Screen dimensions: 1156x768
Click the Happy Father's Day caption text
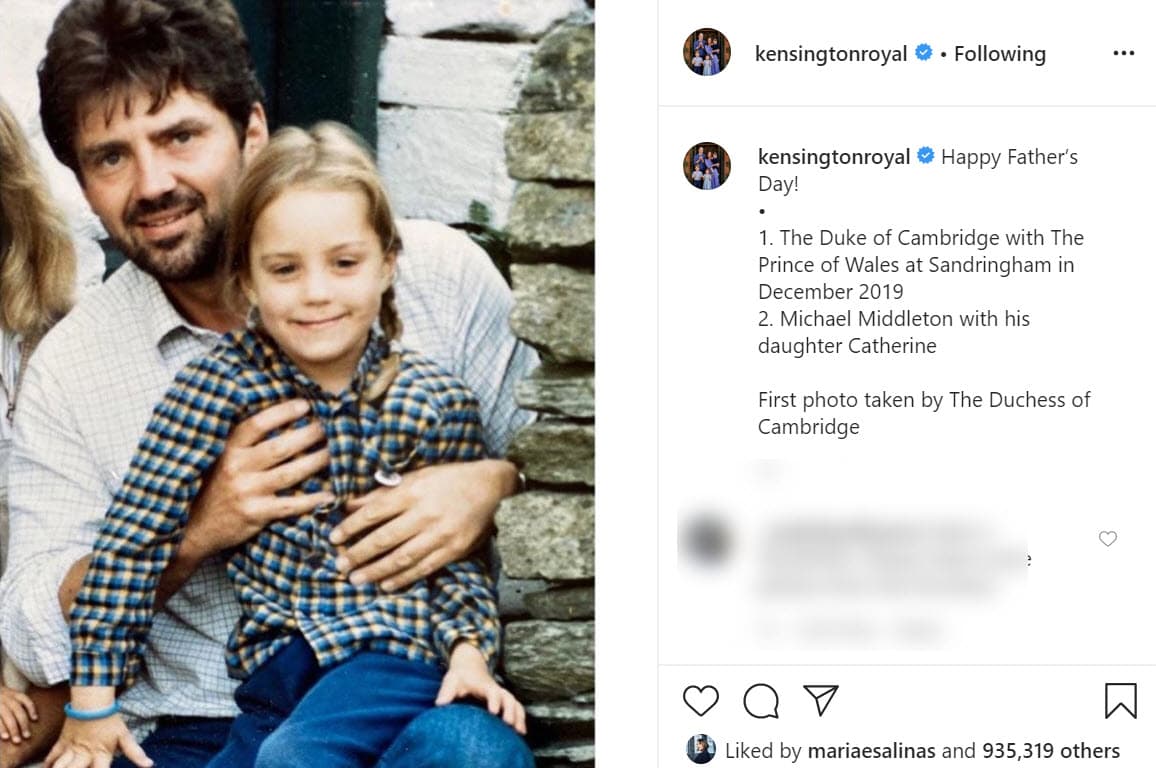pyautogui.click(x=1009, y=157)
